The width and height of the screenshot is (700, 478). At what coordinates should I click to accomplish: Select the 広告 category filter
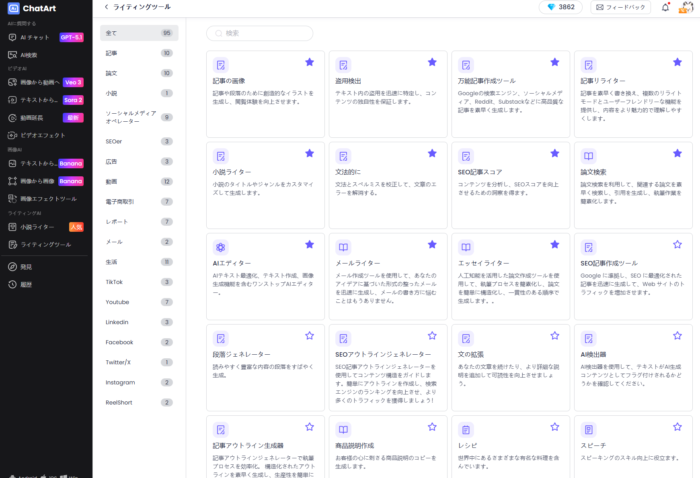click(x=139, y=162)
